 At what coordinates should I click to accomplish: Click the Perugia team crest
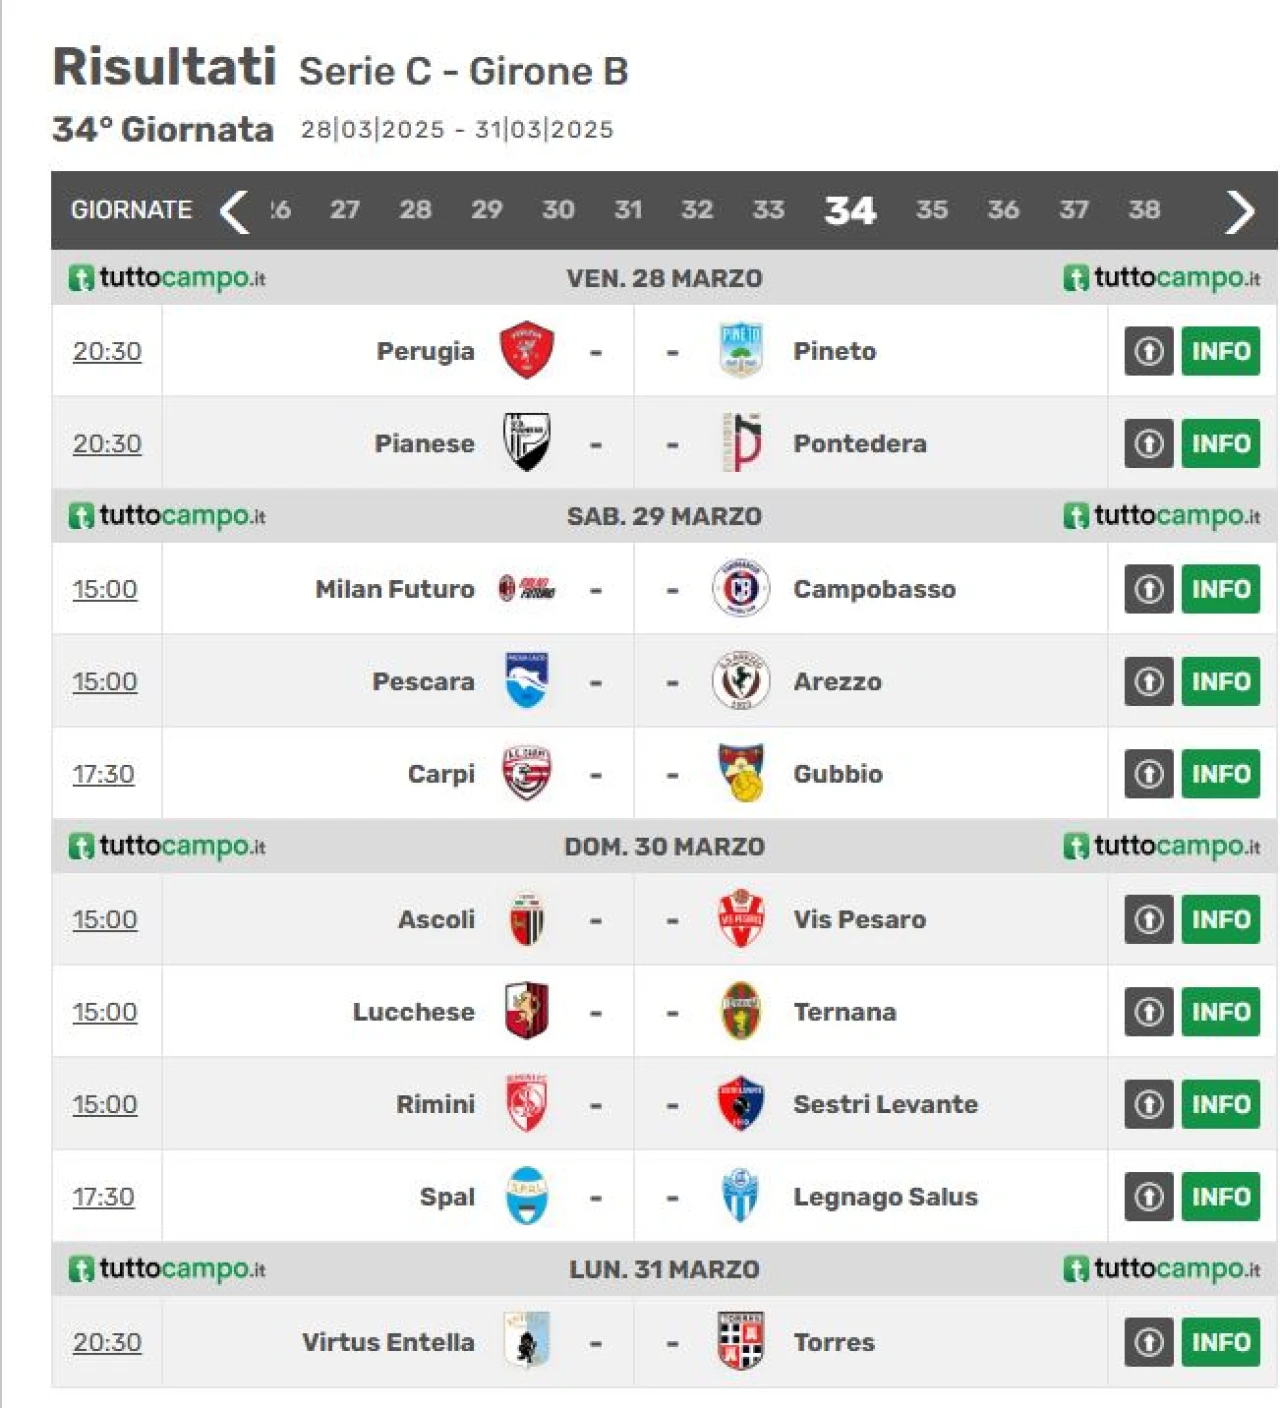(526, 350)
